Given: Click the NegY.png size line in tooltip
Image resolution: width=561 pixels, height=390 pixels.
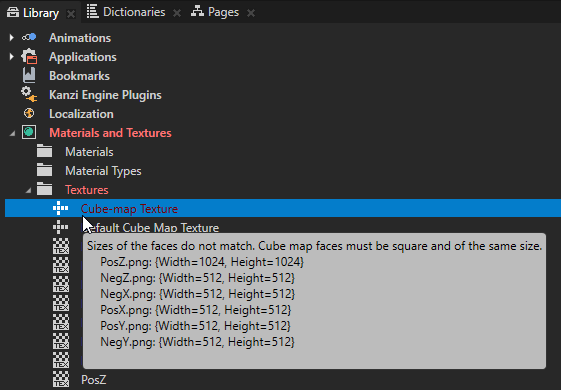Looking at the screenshot, I should click(x=197, y=342).
